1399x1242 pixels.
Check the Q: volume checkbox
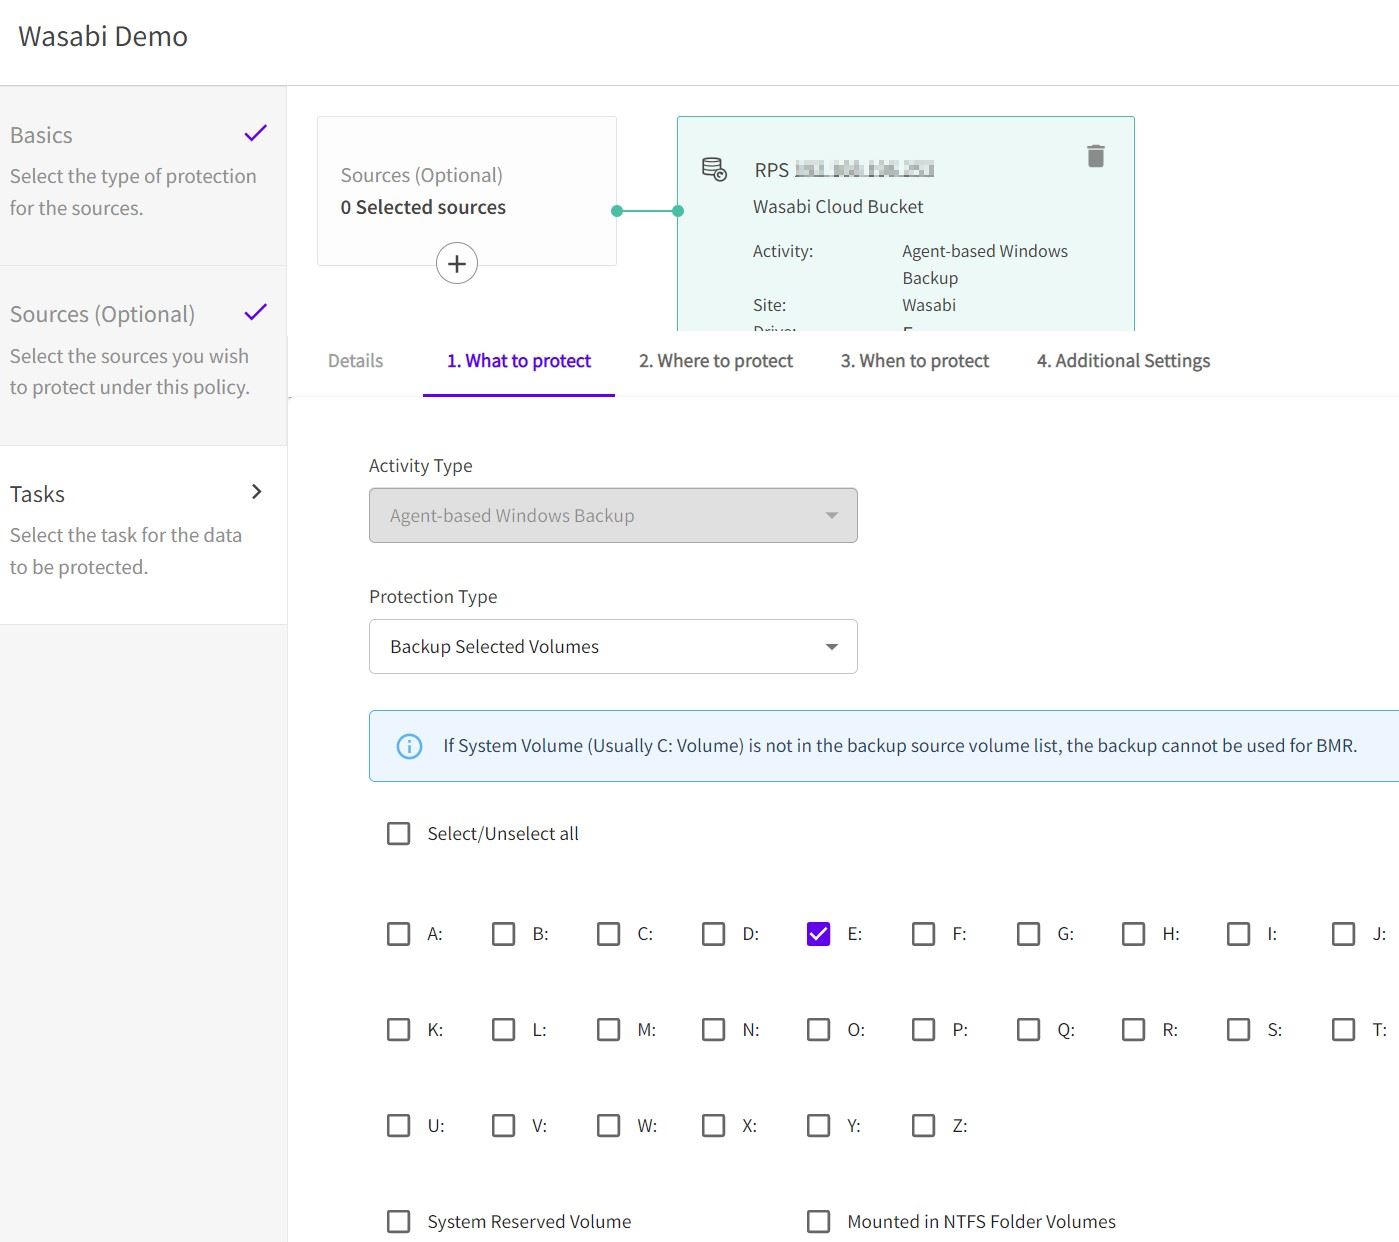1028,1030
